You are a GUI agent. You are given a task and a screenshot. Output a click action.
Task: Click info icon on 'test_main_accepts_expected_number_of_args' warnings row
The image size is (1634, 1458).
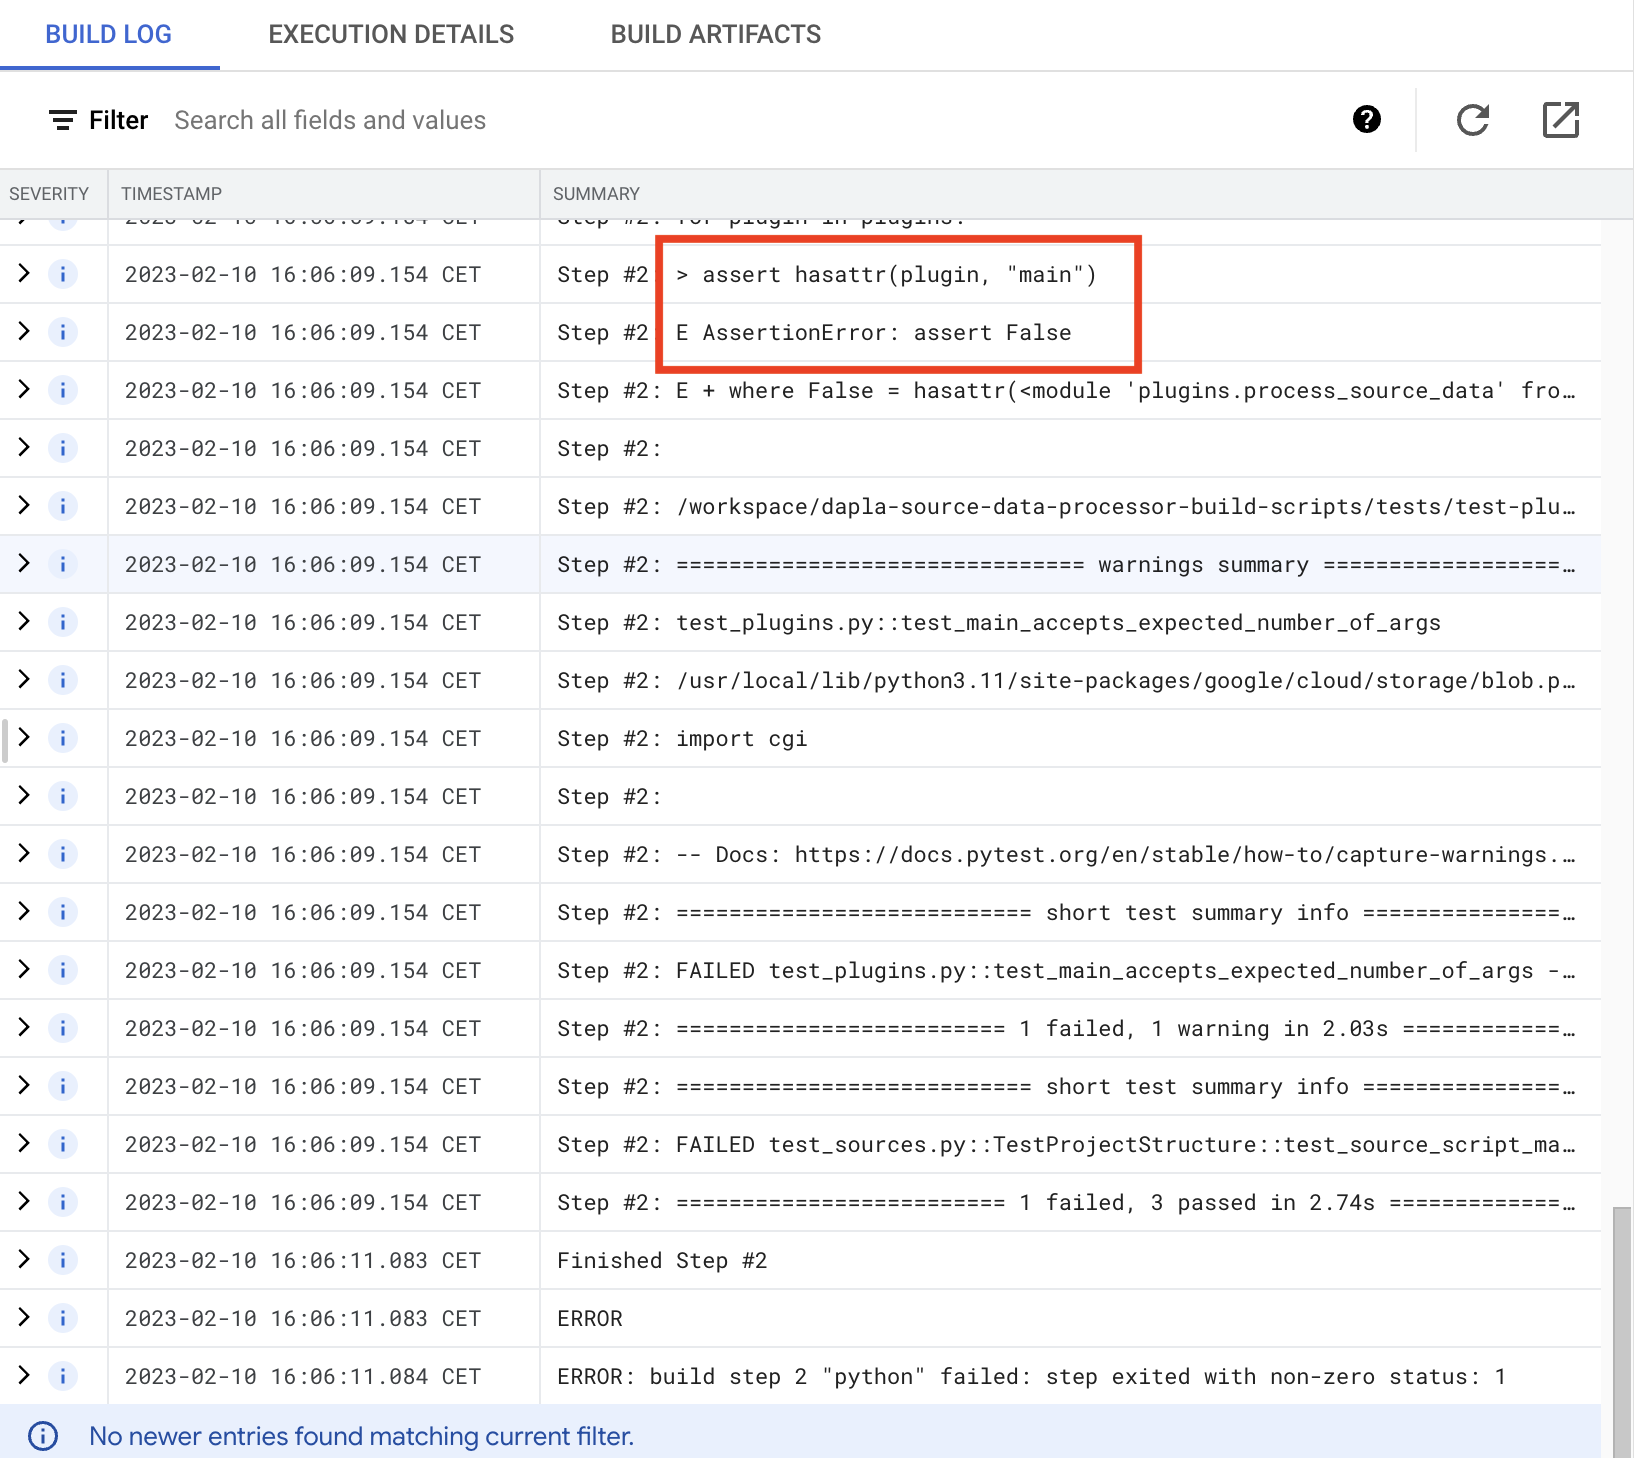click(63, 622)
